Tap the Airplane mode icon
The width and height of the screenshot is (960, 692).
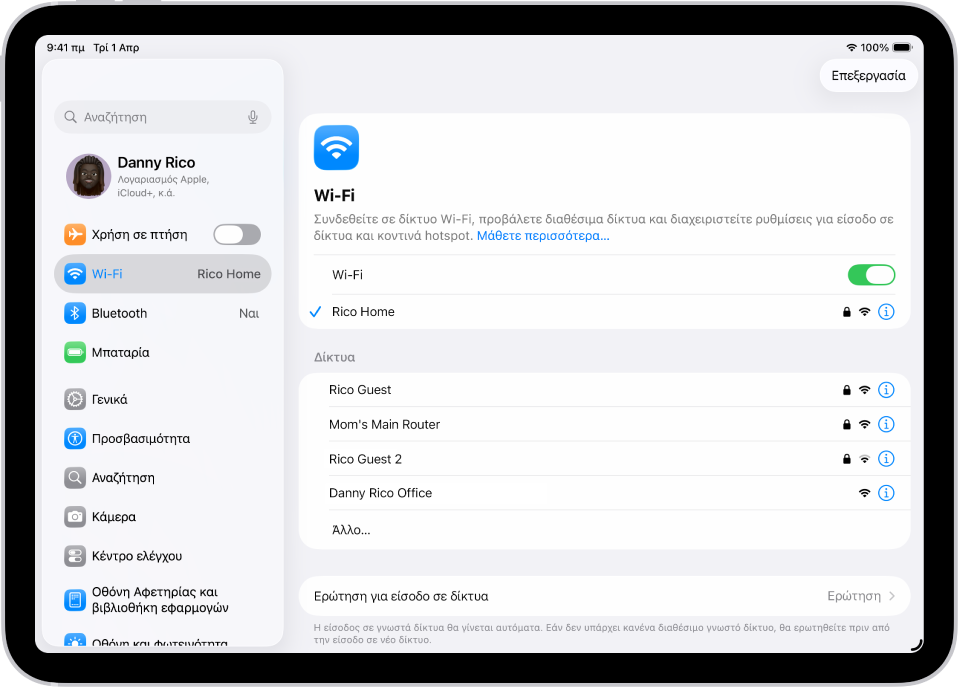click(x=75, y=235)
